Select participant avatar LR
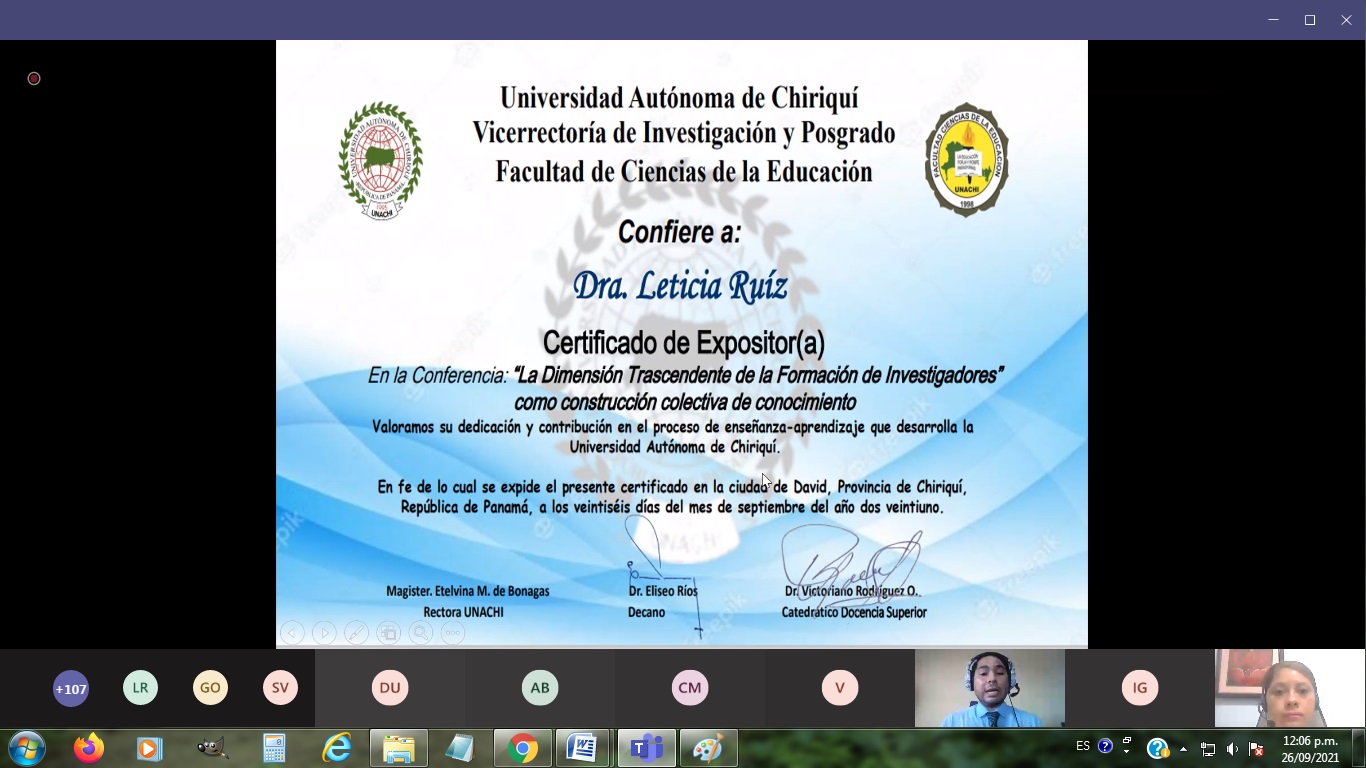 pyautogui.click(x=140, y=688)
